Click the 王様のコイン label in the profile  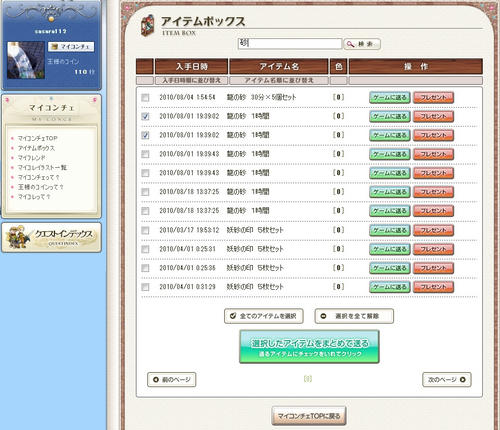(x=63, y=62)
